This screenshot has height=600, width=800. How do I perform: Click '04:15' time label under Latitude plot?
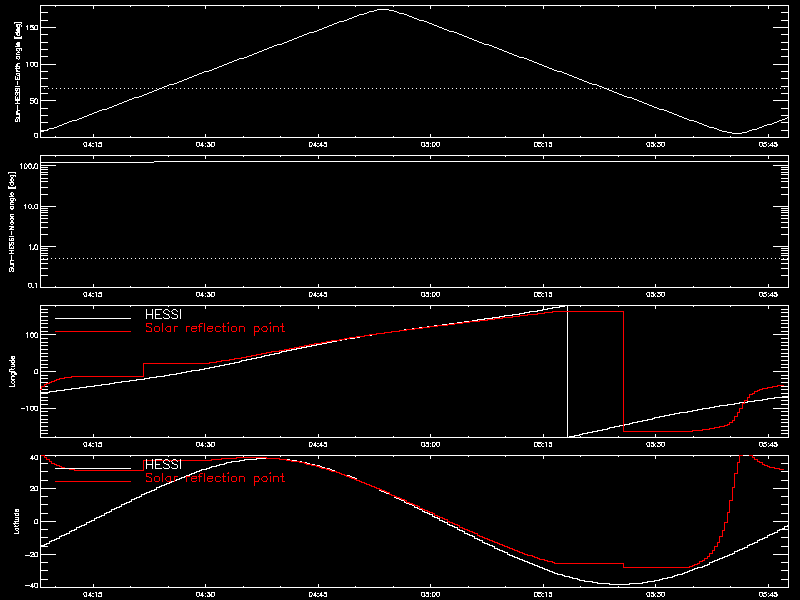click(x=93, y=595)
